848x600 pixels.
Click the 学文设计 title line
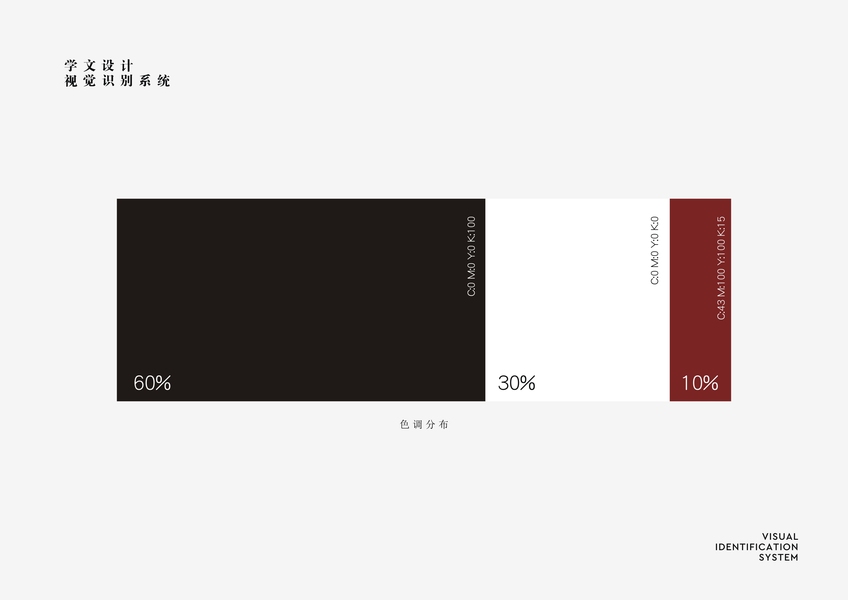click(99, 65)
